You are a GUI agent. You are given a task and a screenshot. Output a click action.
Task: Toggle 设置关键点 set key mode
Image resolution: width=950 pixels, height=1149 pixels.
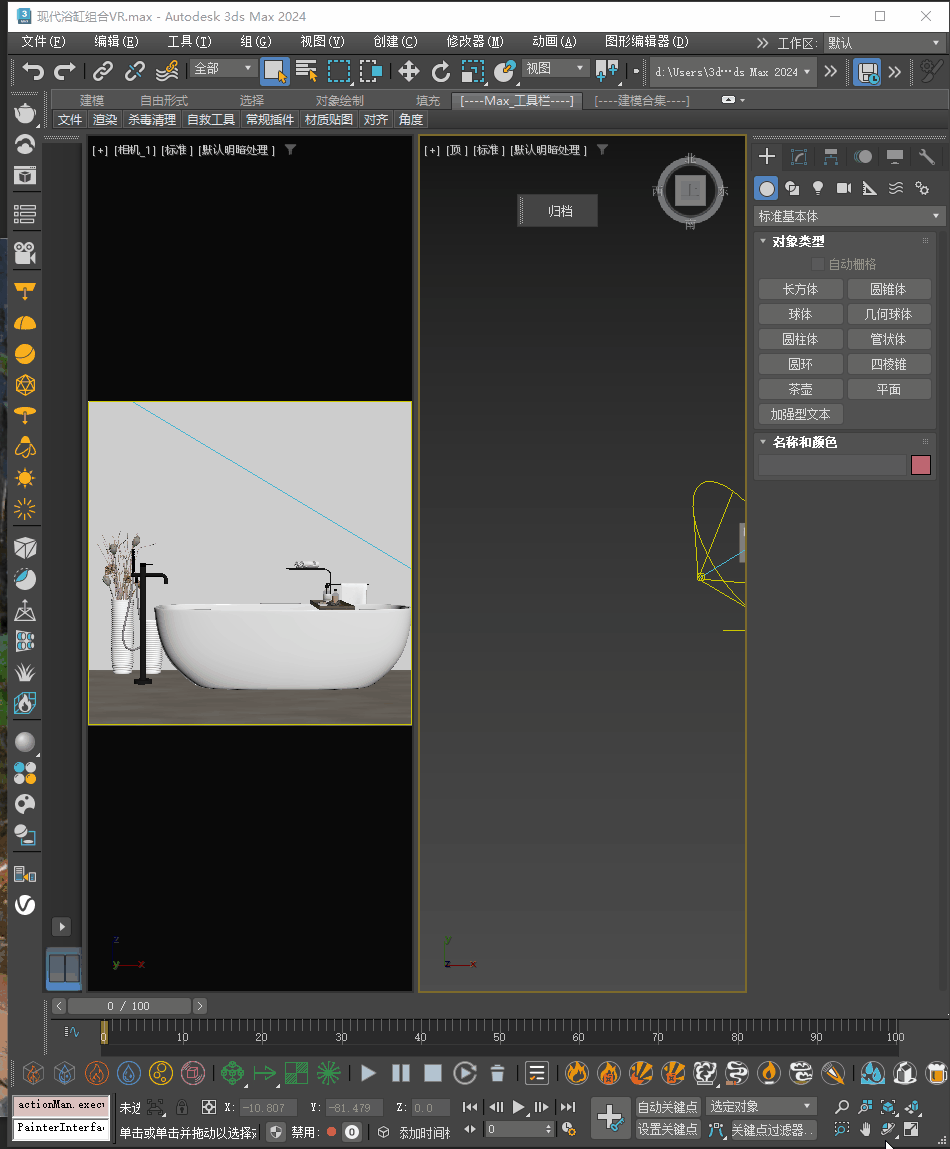(667, 1129)
